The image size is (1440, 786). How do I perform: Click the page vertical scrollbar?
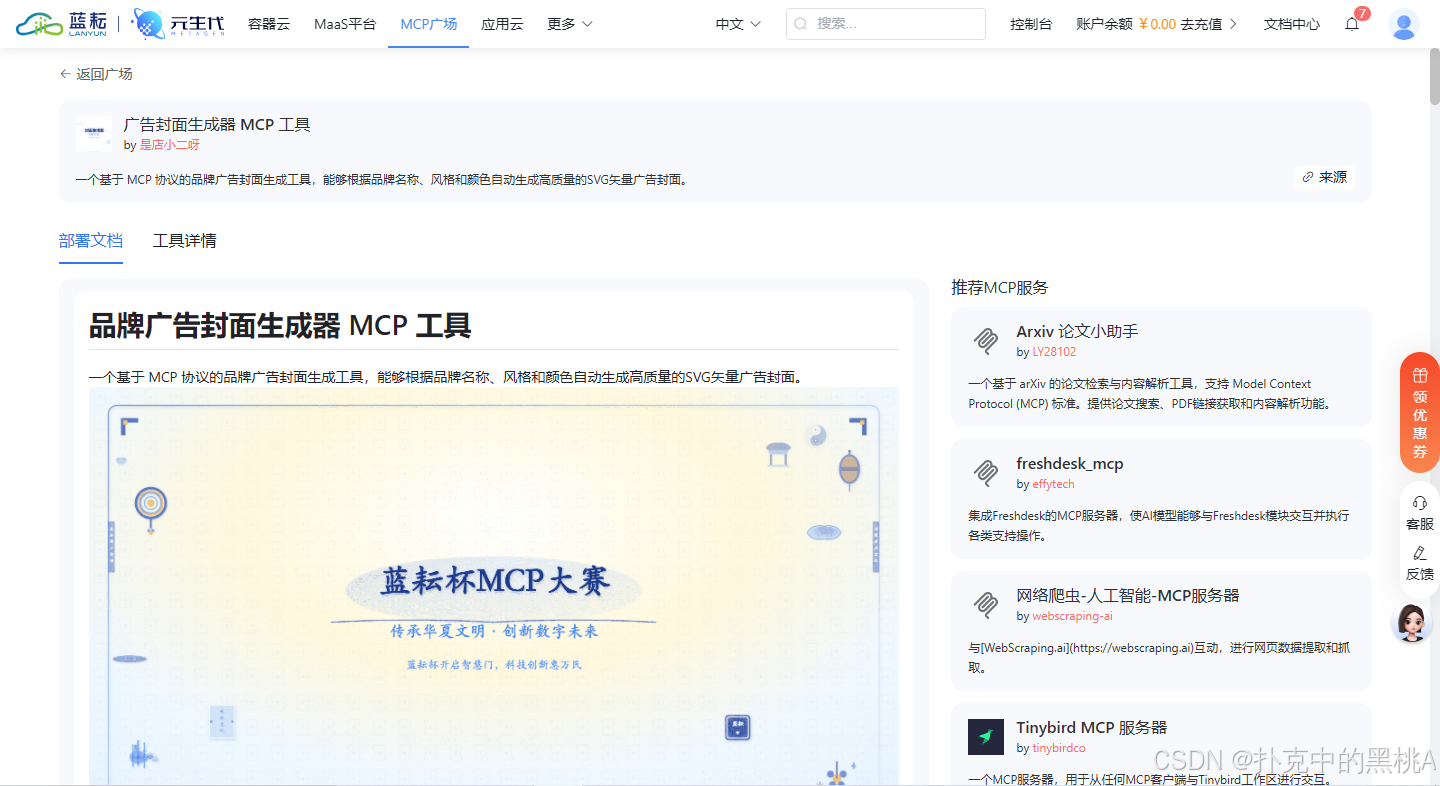(x=1435, y=76)
